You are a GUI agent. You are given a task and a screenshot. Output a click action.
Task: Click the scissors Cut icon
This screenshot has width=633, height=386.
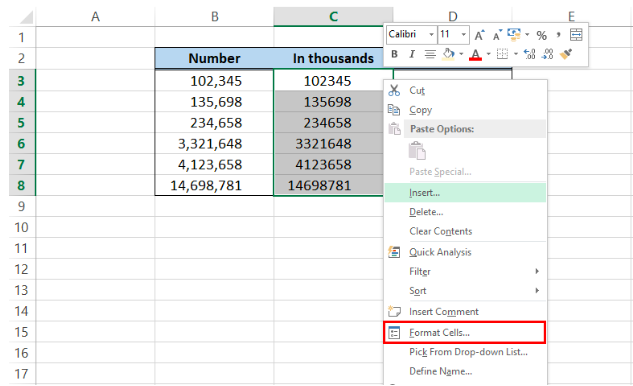(394, 90)
